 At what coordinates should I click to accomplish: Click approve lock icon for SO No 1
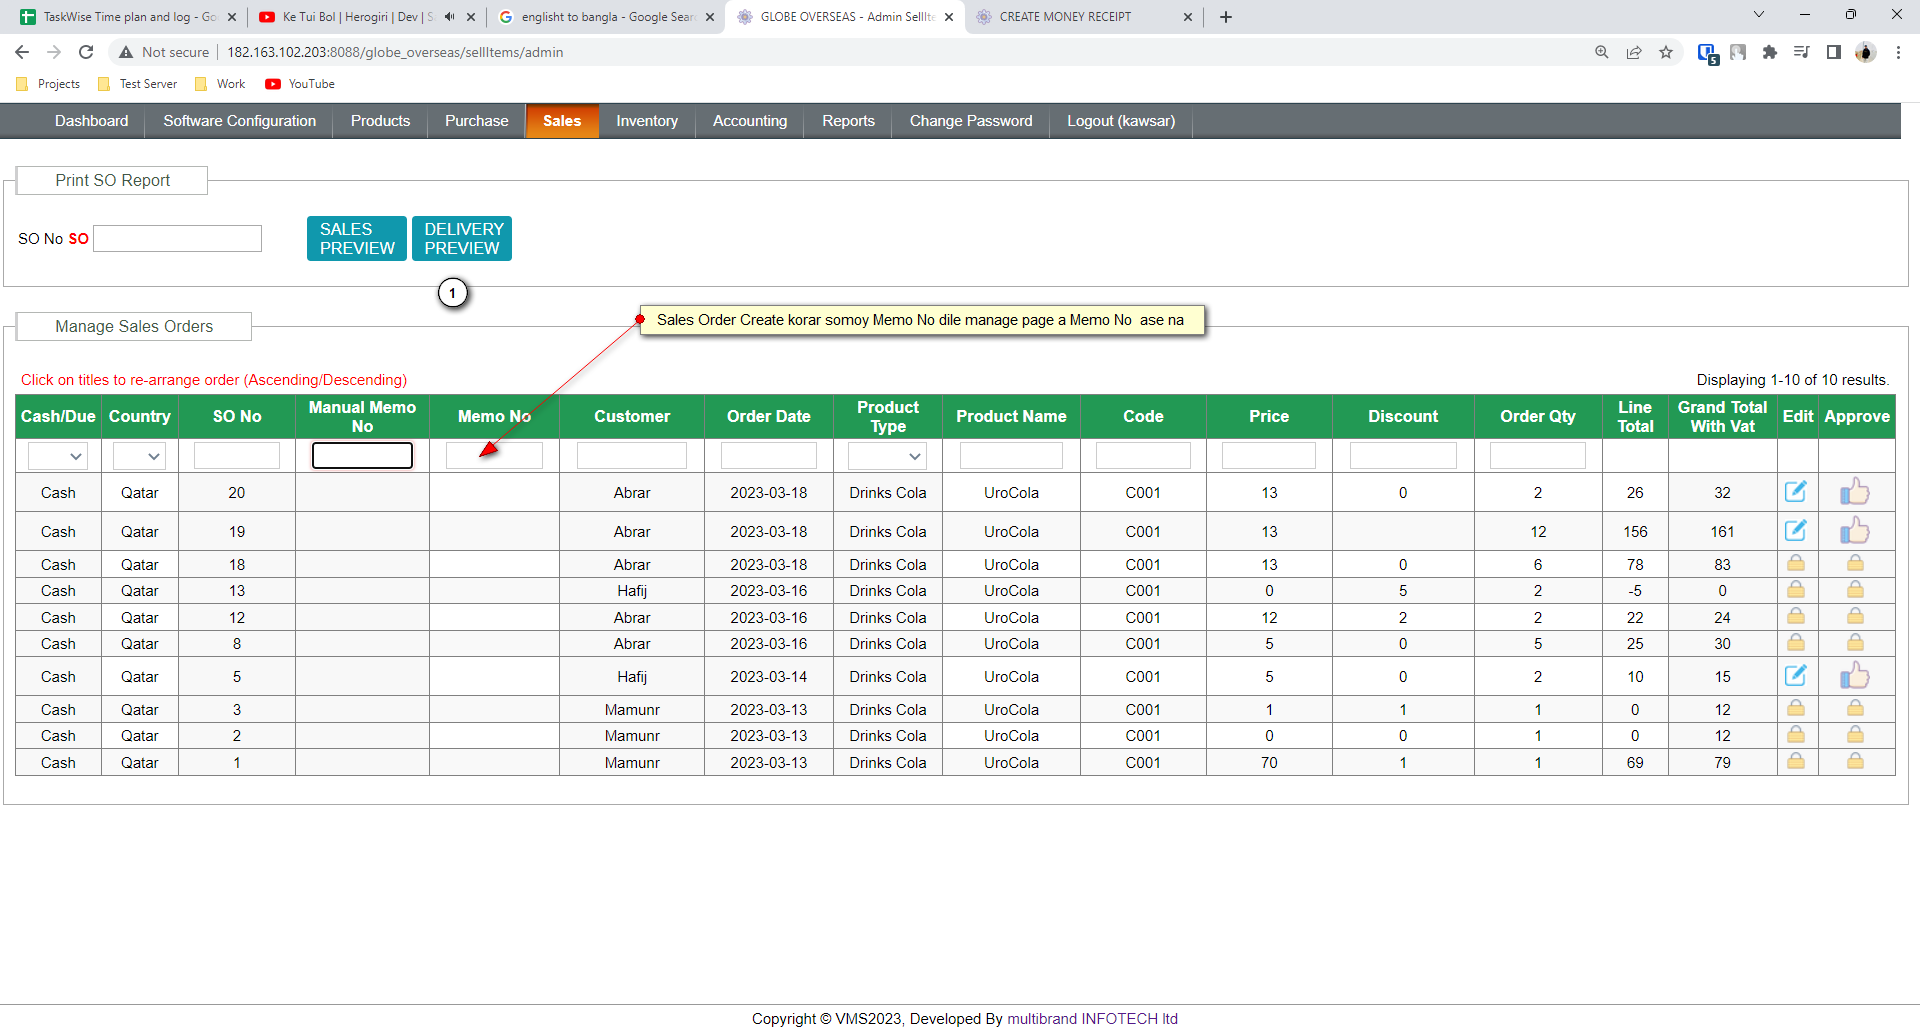tap(1855, 761)
